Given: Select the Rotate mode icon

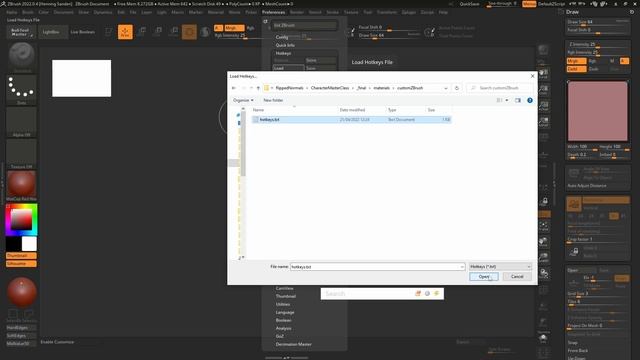Looking at the screenshot, I should coord(174,32).
